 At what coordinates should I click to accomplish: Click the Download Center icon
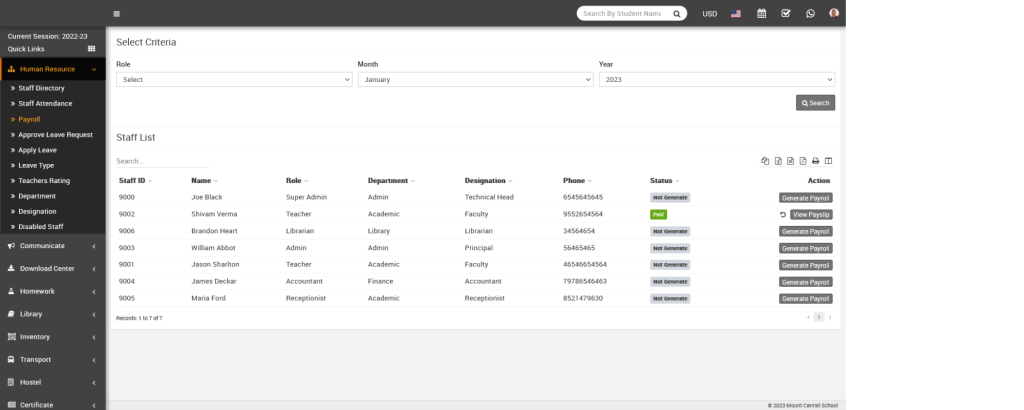coord(12,268)
